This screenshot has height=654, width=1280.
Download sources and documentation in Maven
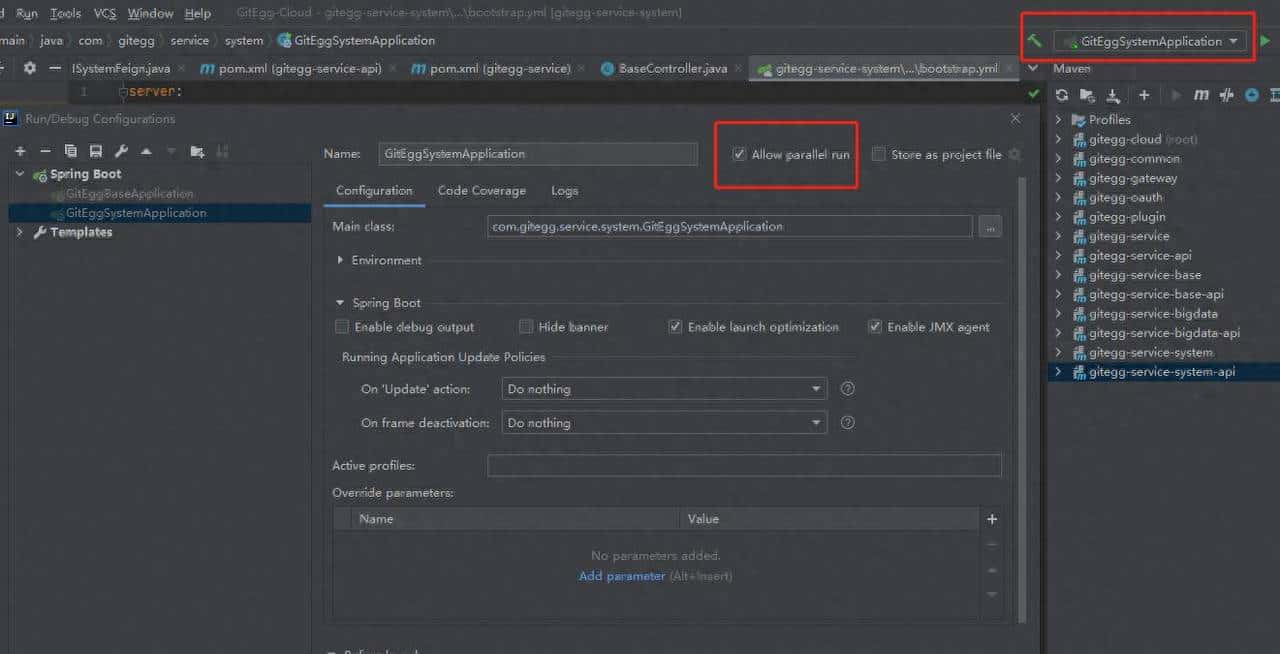1114,95
